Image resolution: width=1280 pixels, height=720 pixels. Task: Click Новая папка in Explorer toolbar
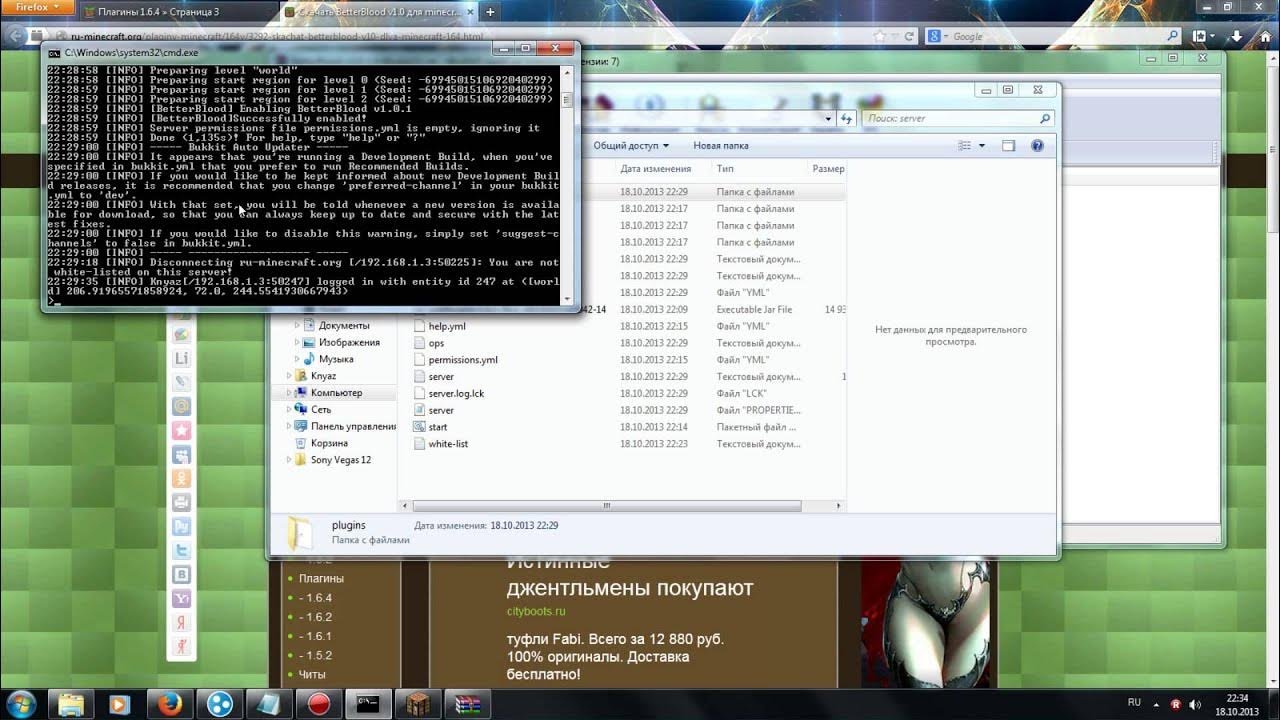click(x=721, y=146)
